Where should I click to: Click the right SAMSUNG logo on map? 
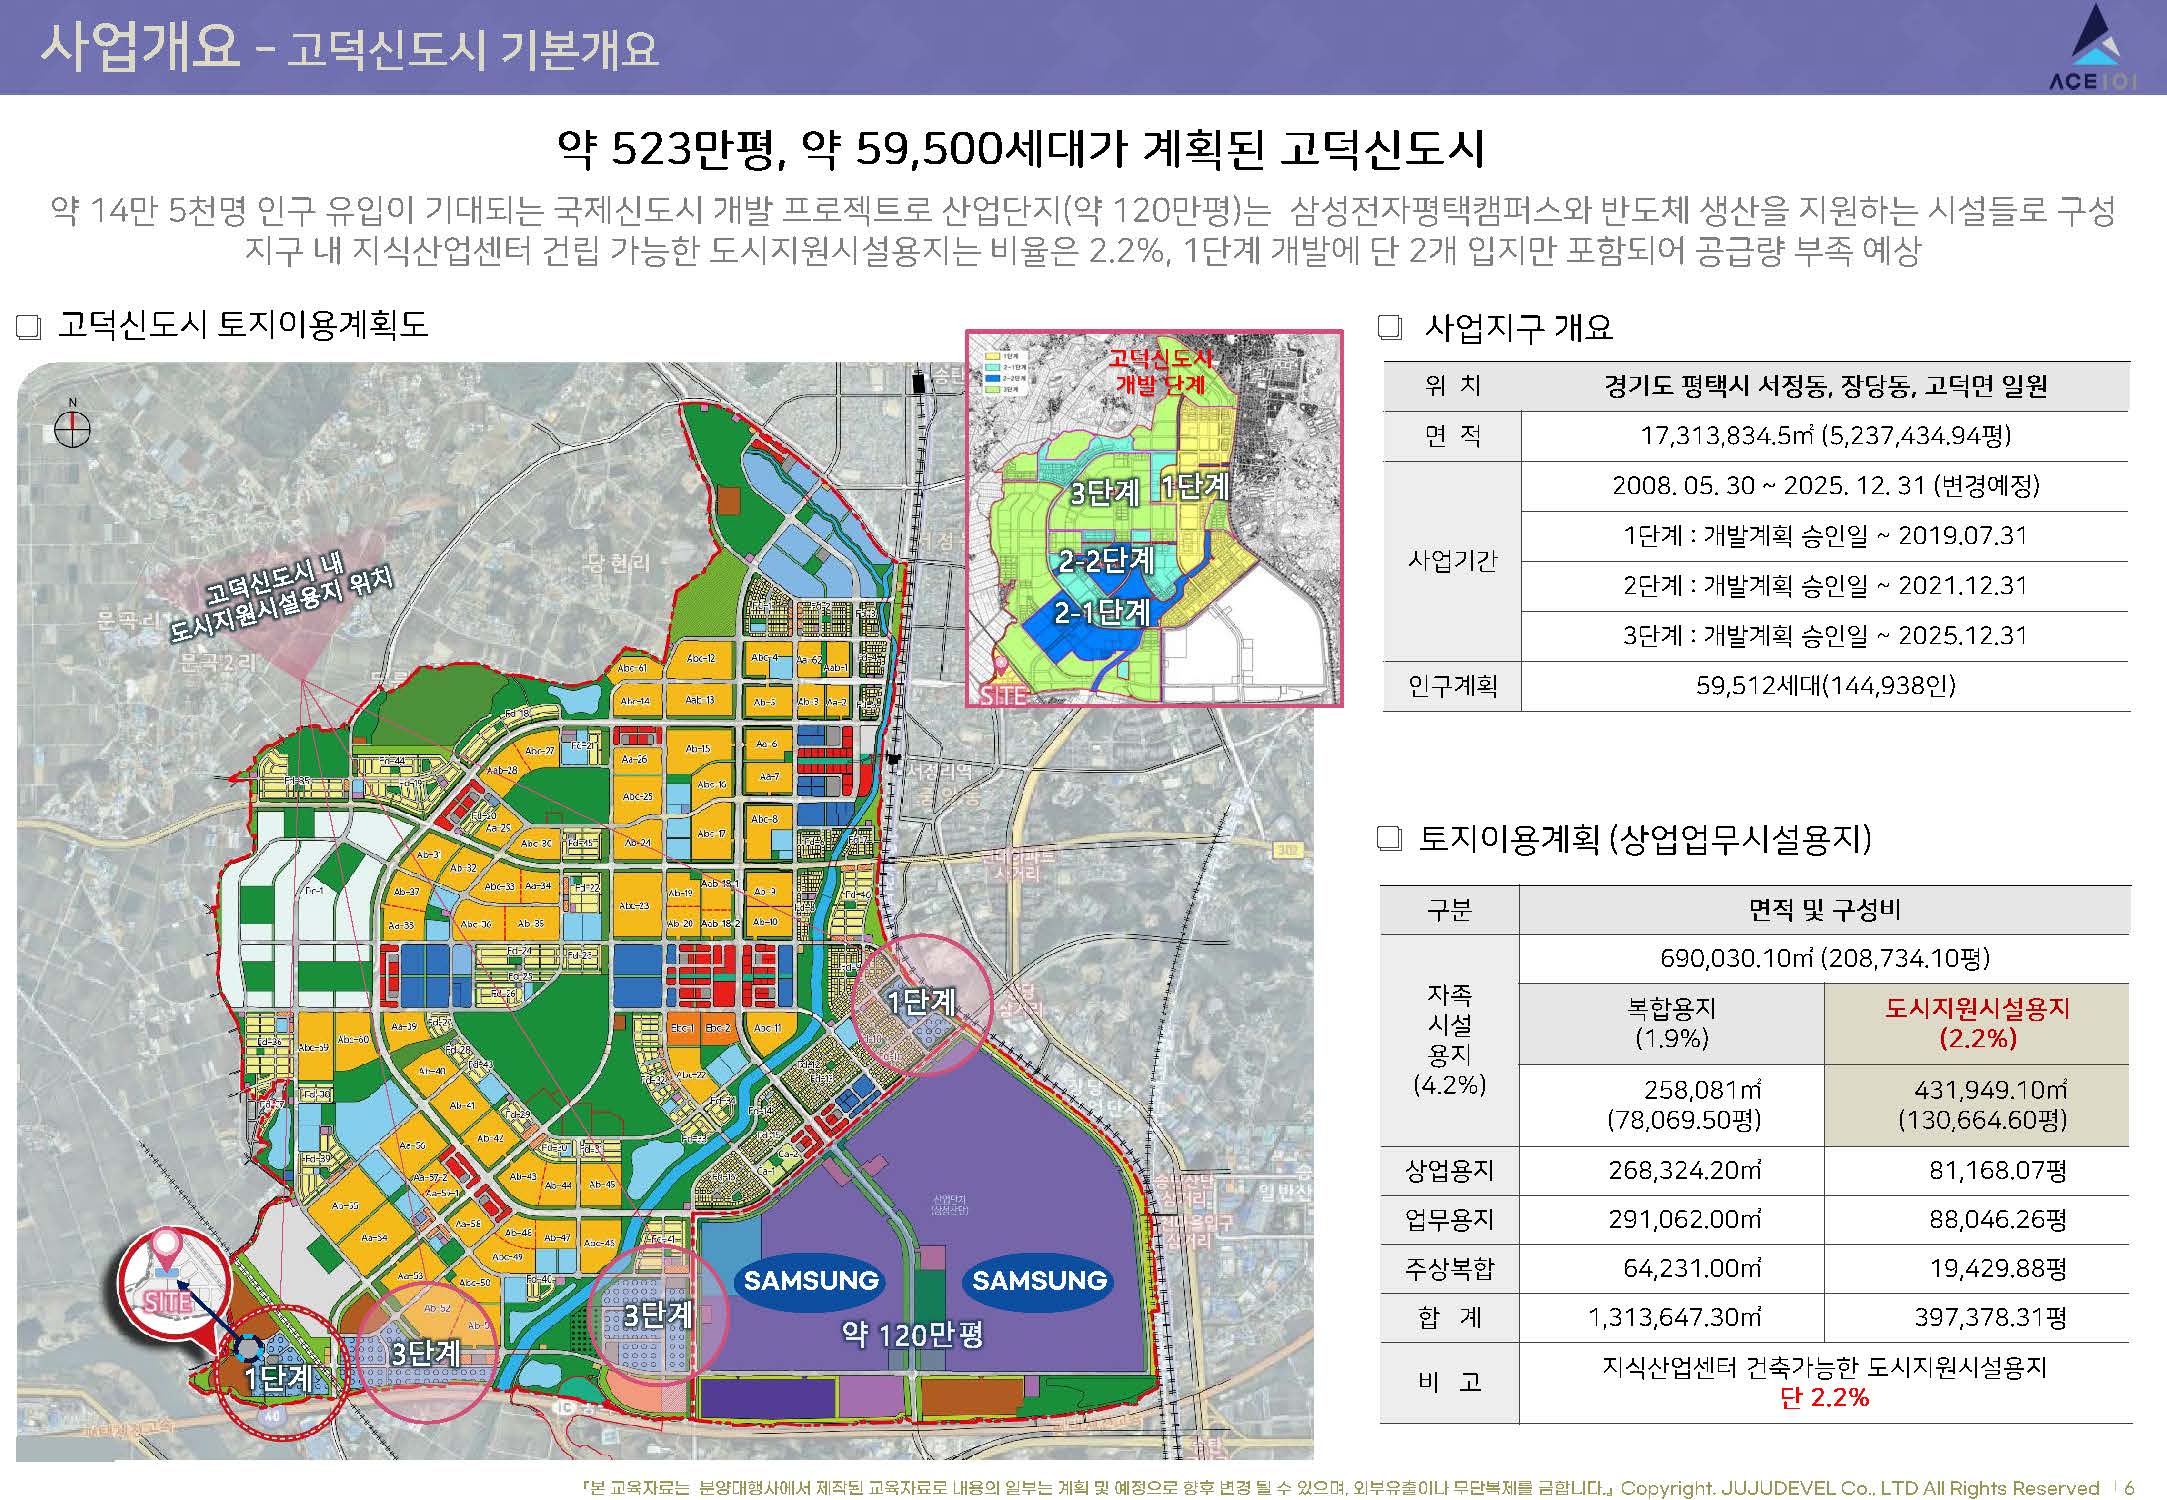pyautogui.click(x=1039, y=1281)
